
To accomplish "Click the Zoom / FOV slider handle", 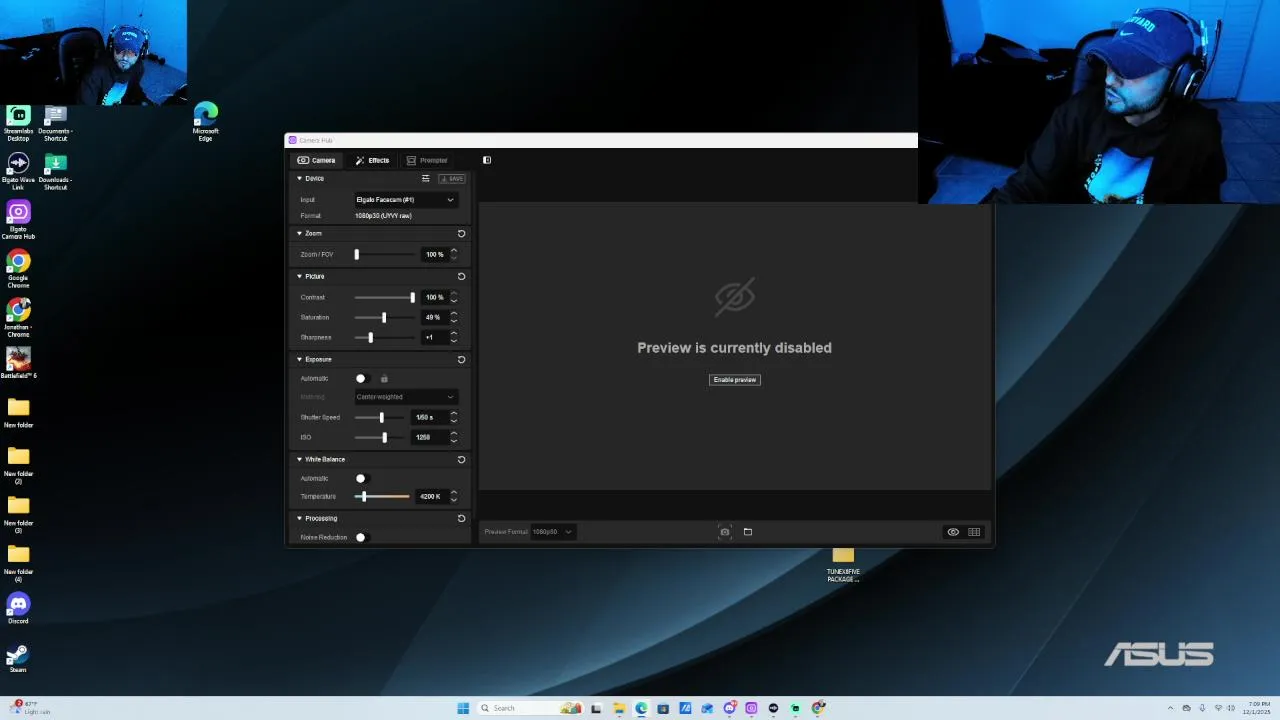I will tap(356, 255).
